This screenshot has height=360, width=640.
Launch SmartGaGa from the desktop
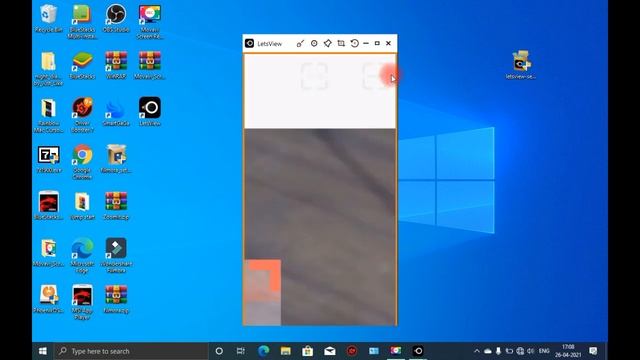tap(116, 112)
